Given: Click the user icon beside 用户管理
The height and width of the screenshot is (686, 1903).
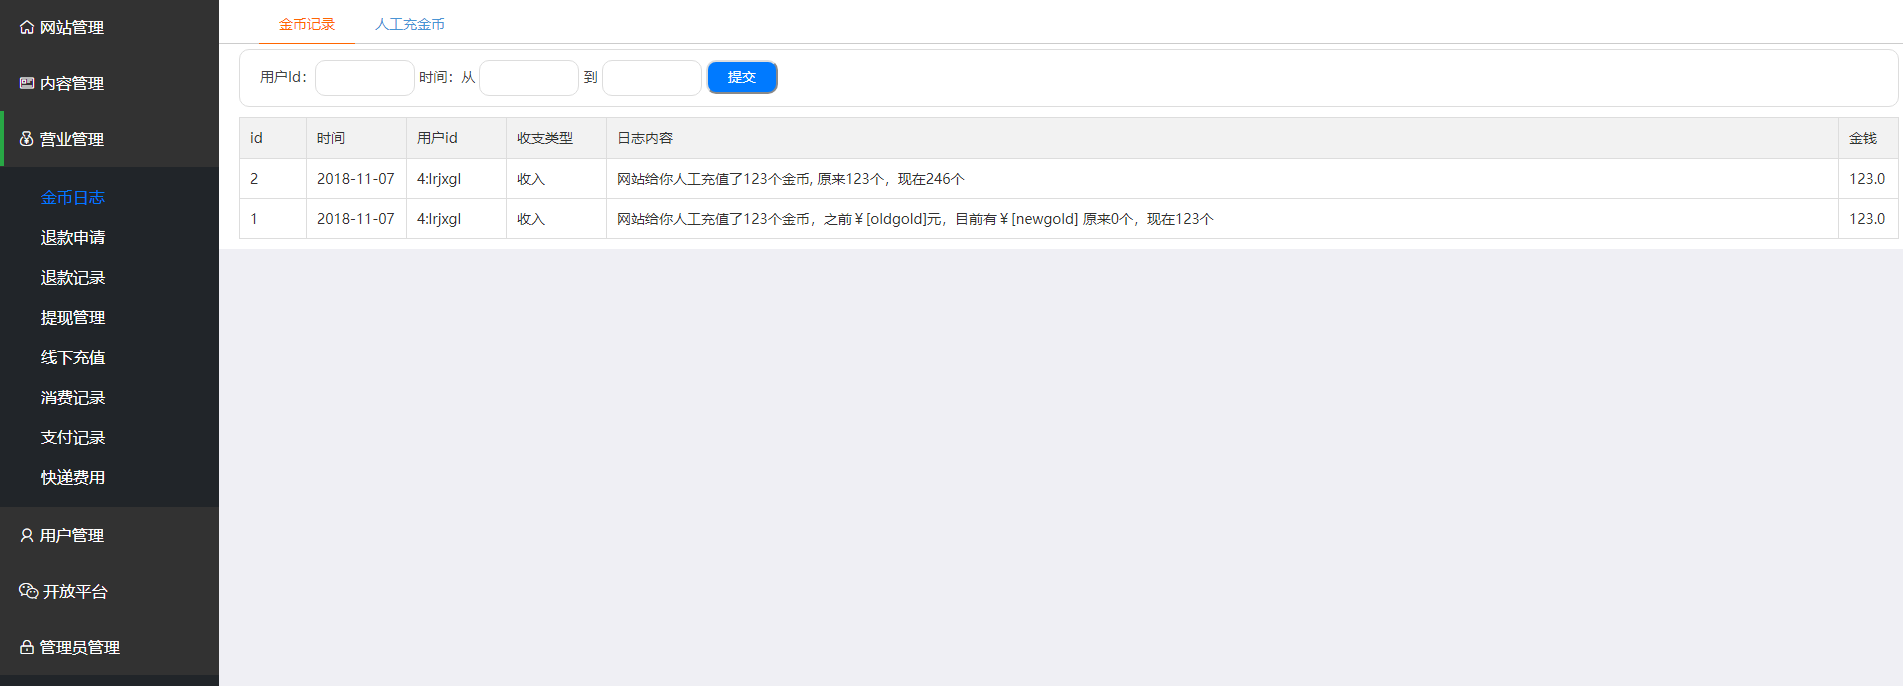Looking at the screenshot, I should (x=27, y=536).
